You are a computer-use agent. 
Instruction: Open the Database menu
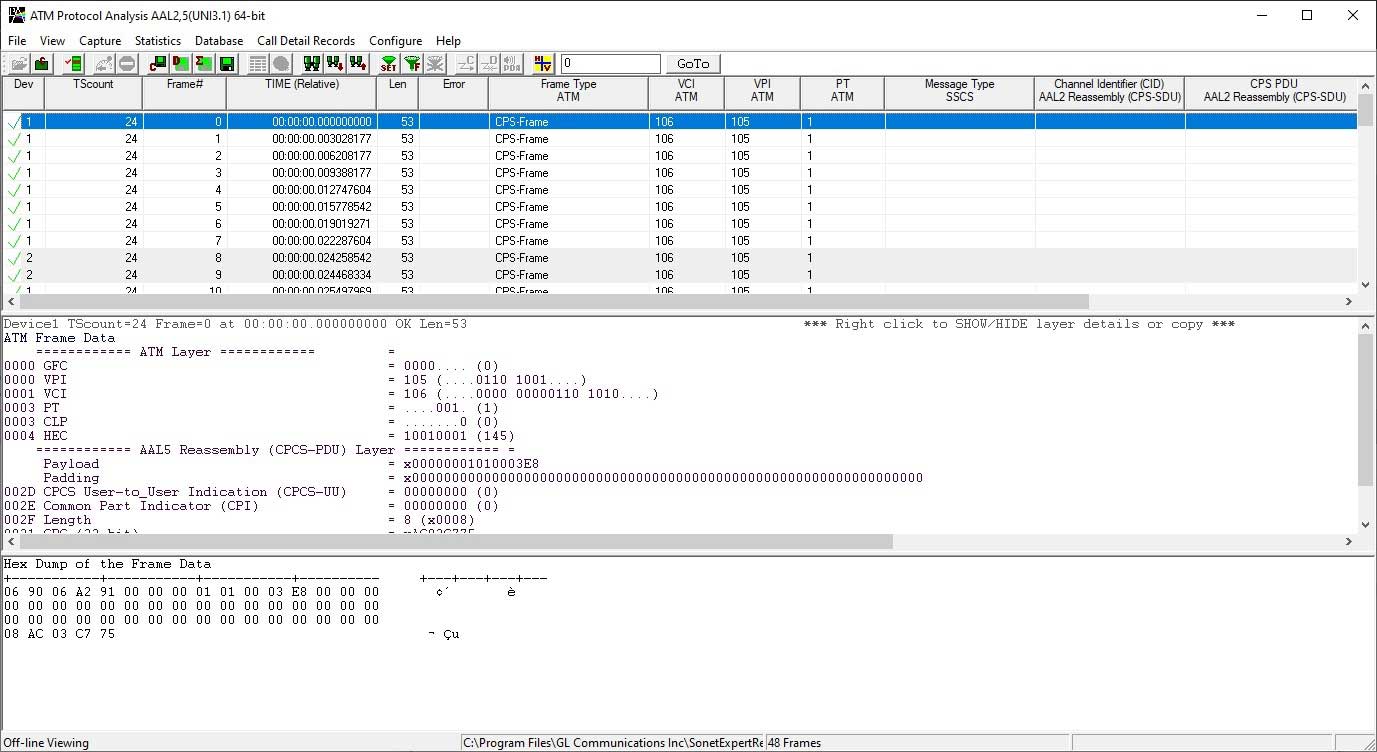pos(219,41)
